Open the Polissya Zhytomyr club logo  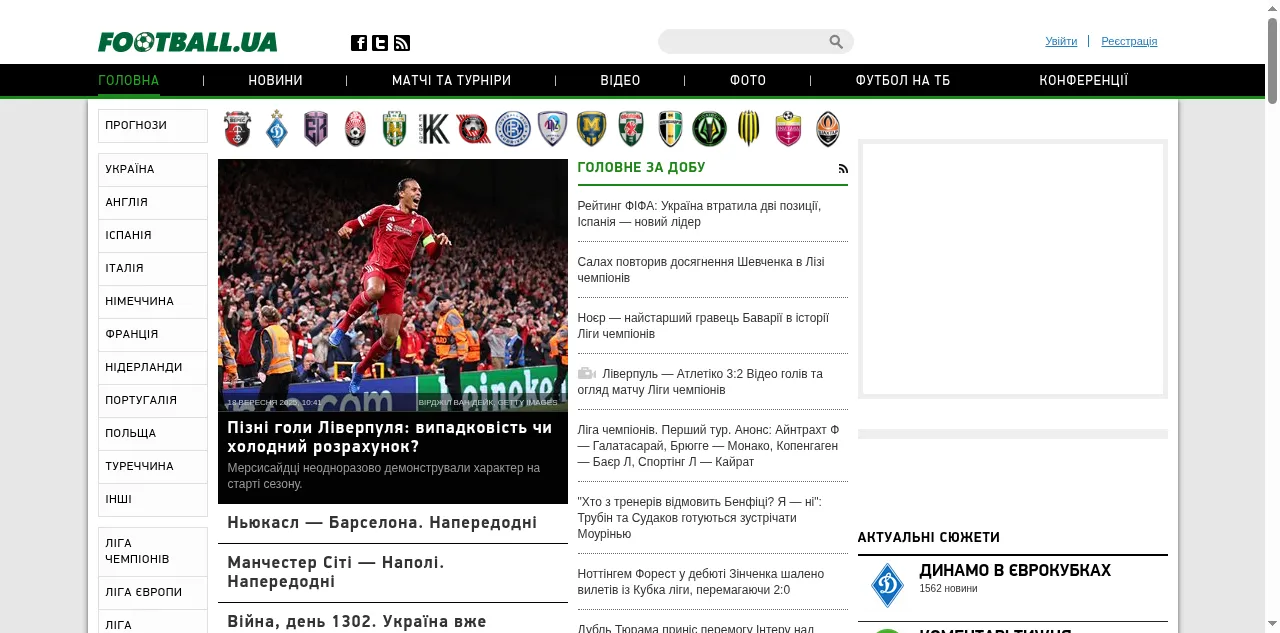[710, 129]
